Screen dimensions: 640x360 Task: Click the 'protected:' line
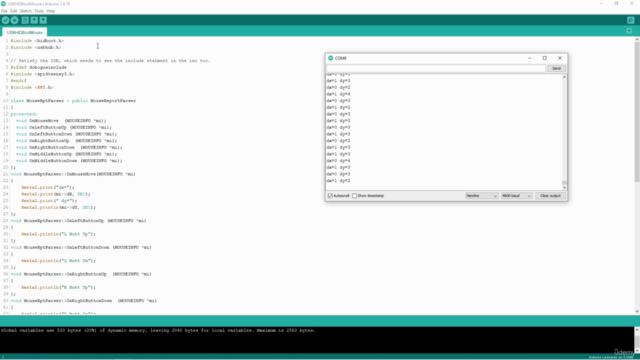(24, 114)
